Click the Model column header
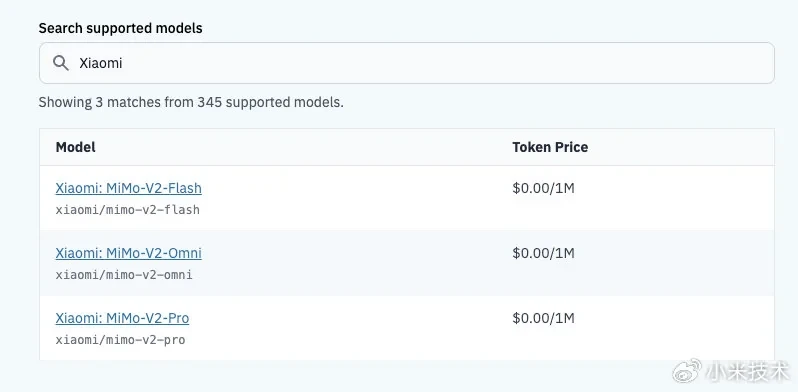Viewport: 798px width, 392px height. (x=75, y=147)
